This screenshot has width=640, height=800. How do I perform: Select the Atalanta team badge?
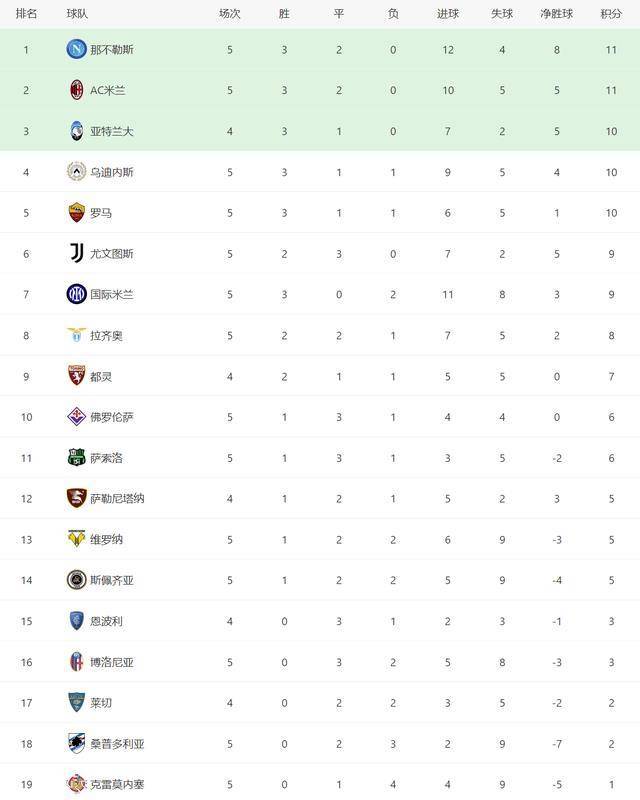coord(77,131)
